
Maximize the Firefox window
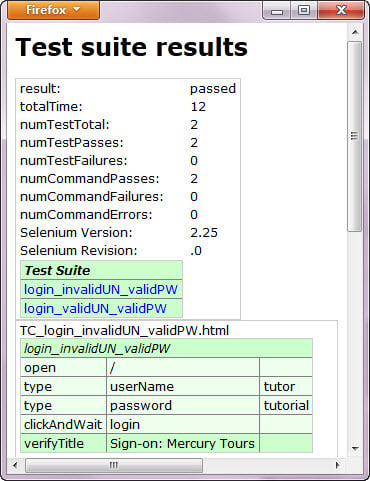point(304,11)
